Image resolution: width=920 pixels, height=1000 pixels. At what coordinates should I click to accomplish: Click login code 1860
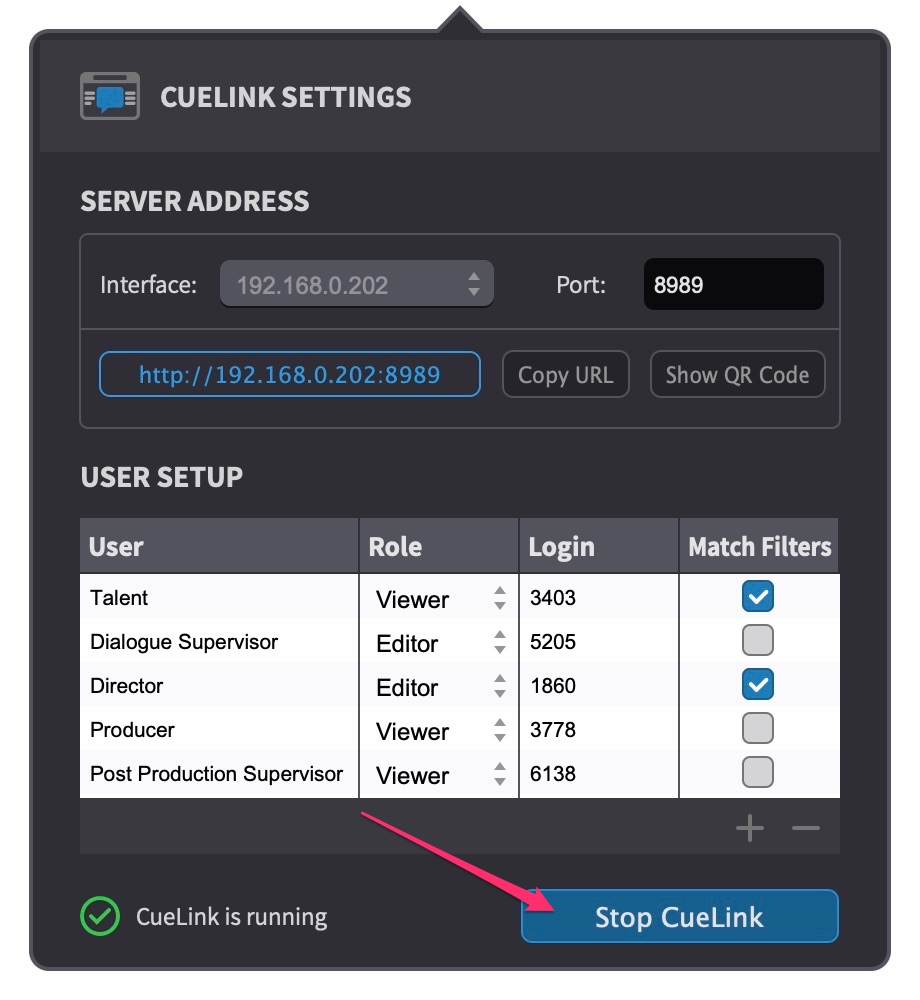[x=553, y=686]
